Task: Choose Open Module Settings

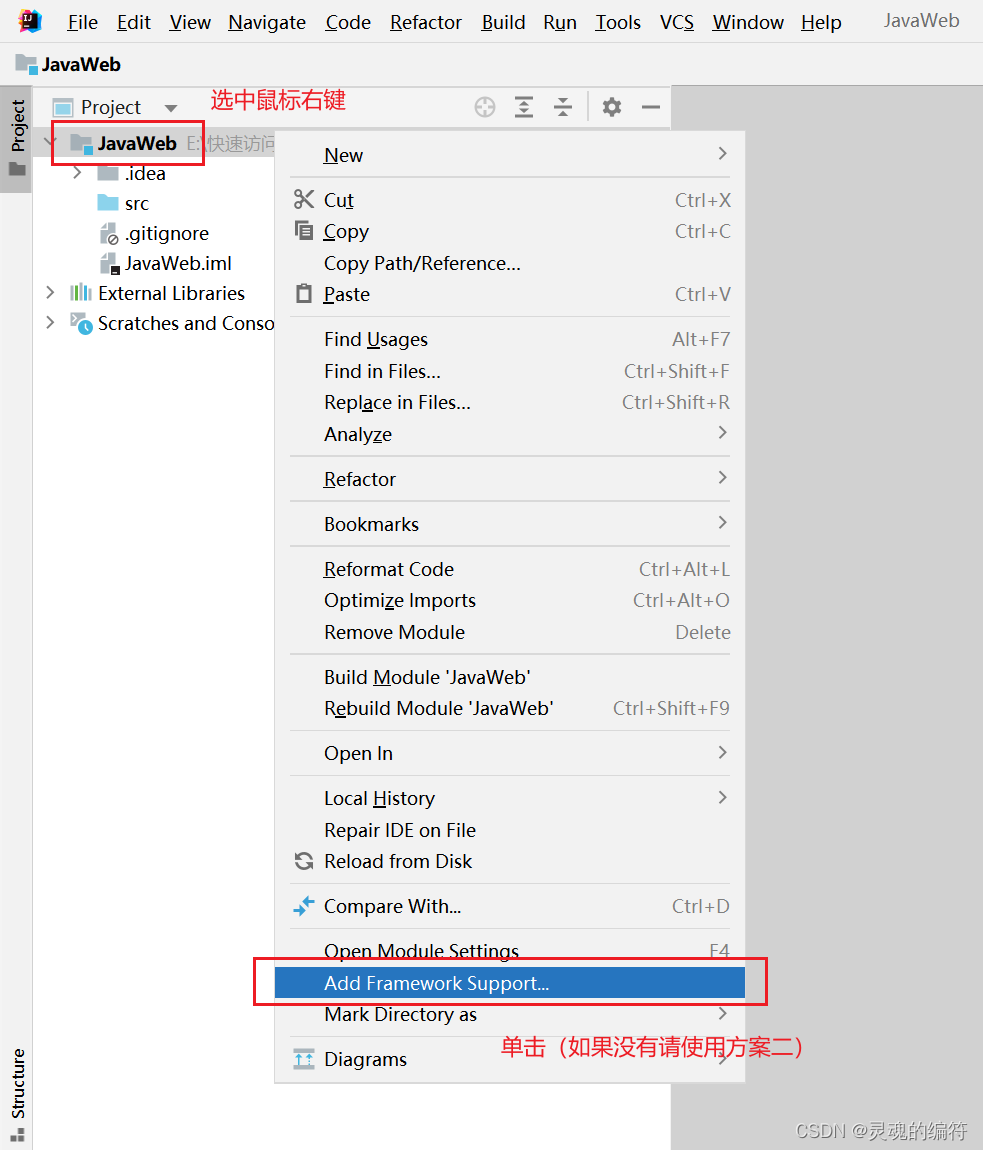Action: pyautogui.click(x=510, y=951)
